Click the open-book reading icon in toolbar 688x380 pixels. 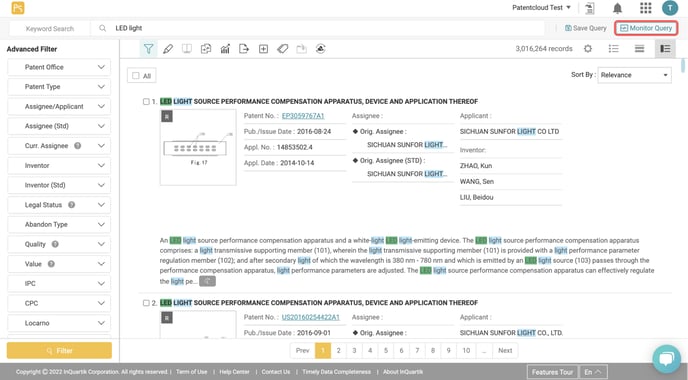pos(187,49)
